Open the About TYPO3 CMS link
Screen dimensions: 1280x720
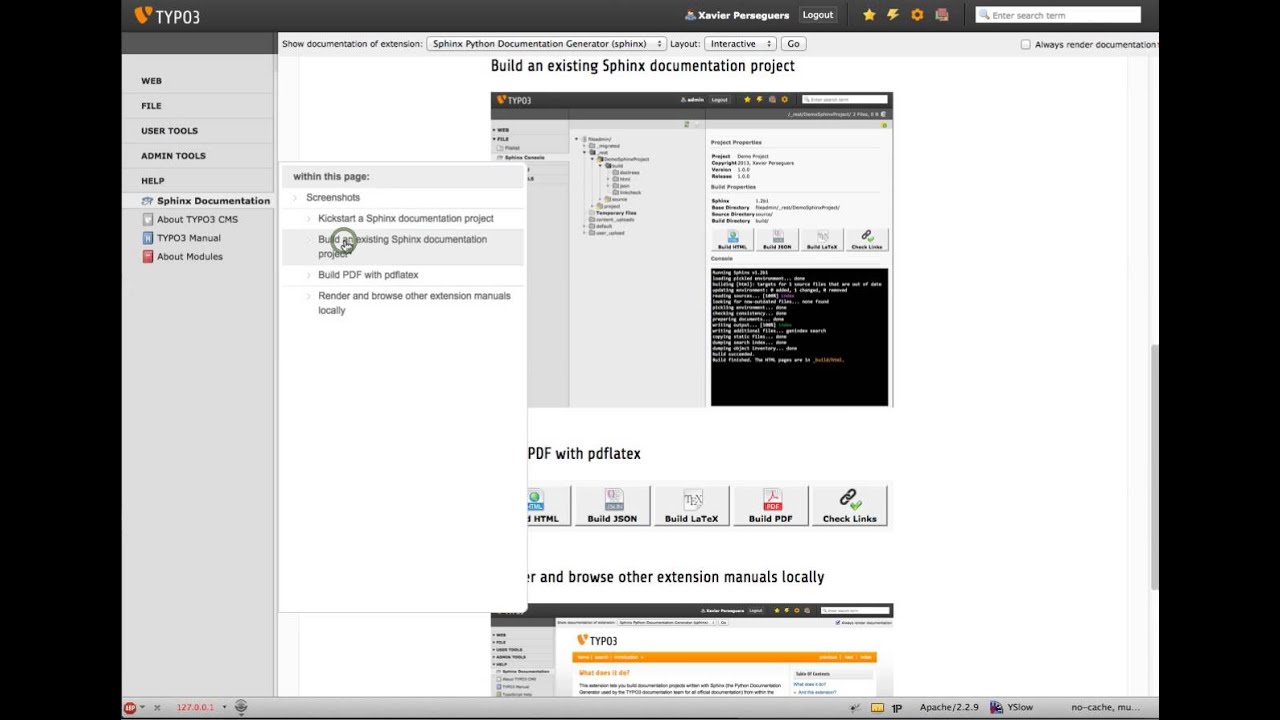click(197, 220)
